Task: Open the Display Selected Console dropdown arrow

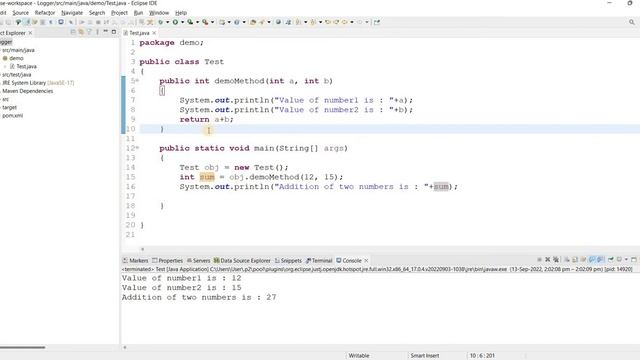Action: [x=626, y=260]
